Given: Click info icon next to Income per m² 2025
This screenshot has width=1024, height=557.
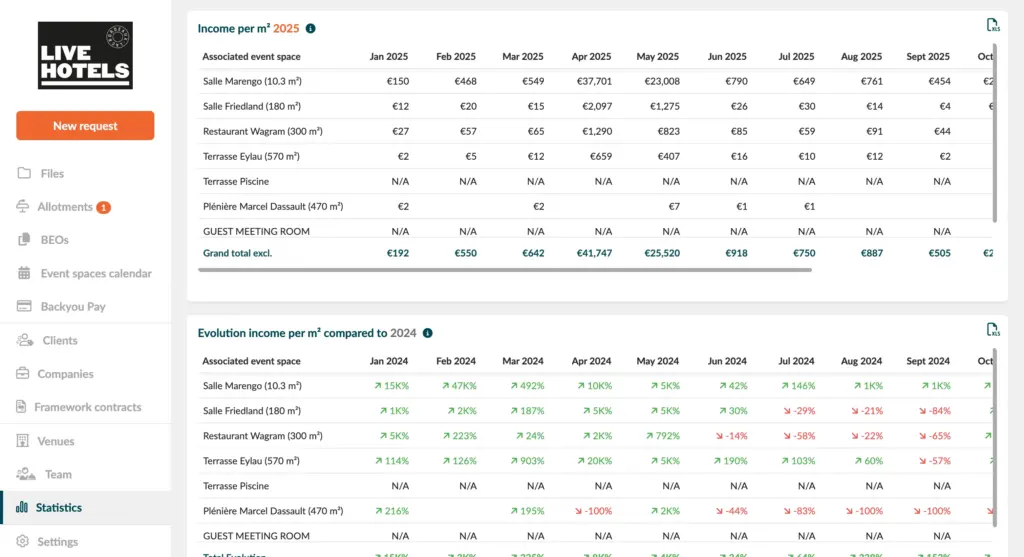Looking at the screenshot, I should (x=311, y=29).
